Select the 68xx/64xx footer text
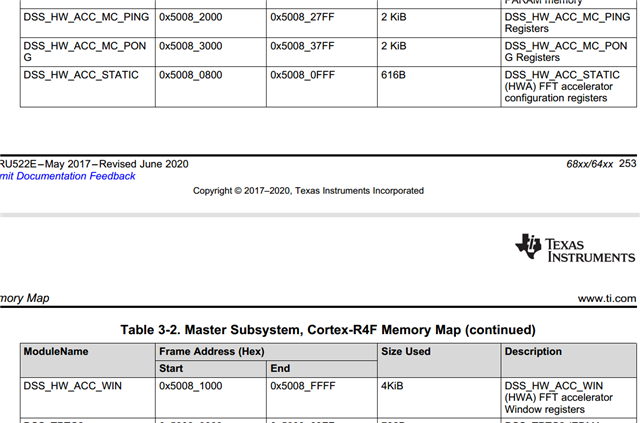The image size is (640, 423). pyautogui.click(x=589, y=164)
